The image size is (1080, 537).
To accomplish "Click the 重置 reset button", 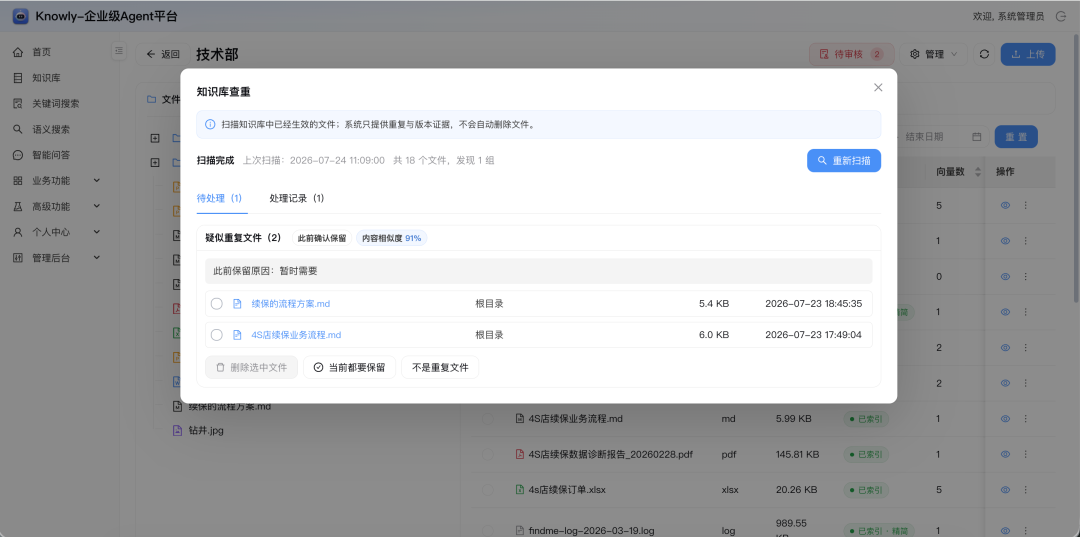I will [x=1016, y=137].
